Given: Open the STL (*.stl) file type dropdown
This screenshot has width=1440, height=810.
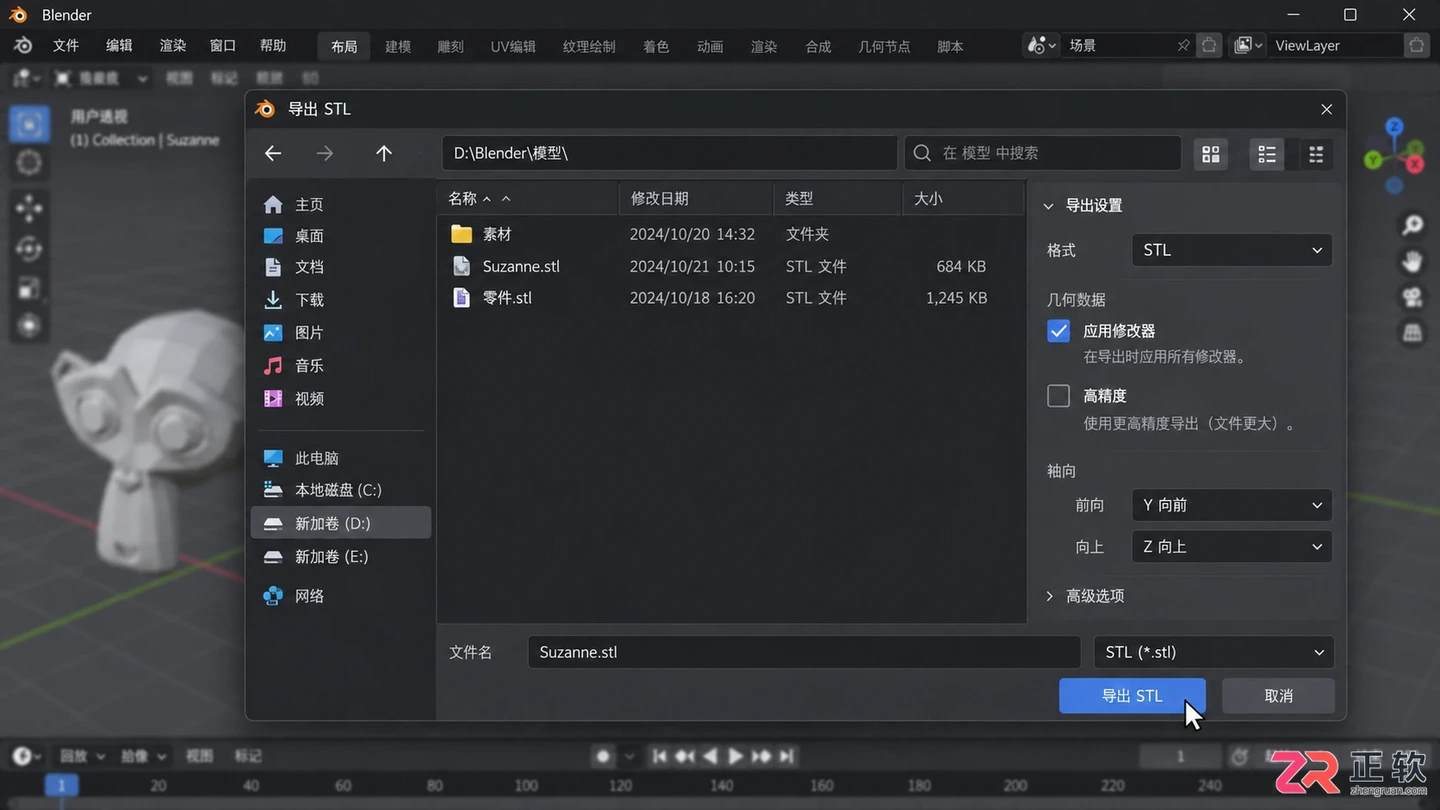Looking at the screenshot, I should (x=1213, y=652).
